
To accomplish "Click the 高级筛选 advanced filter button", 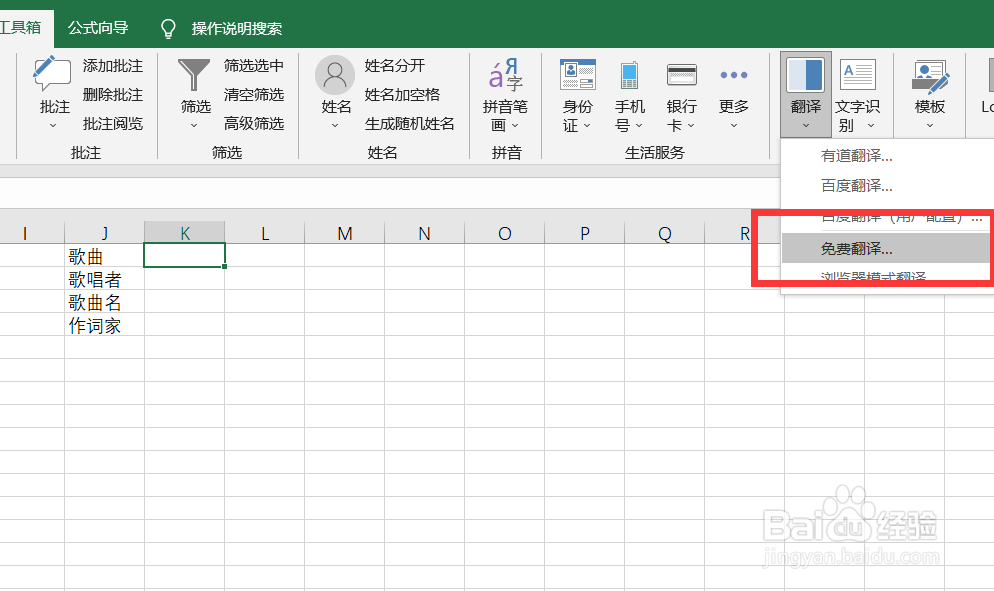I will 253,122.
